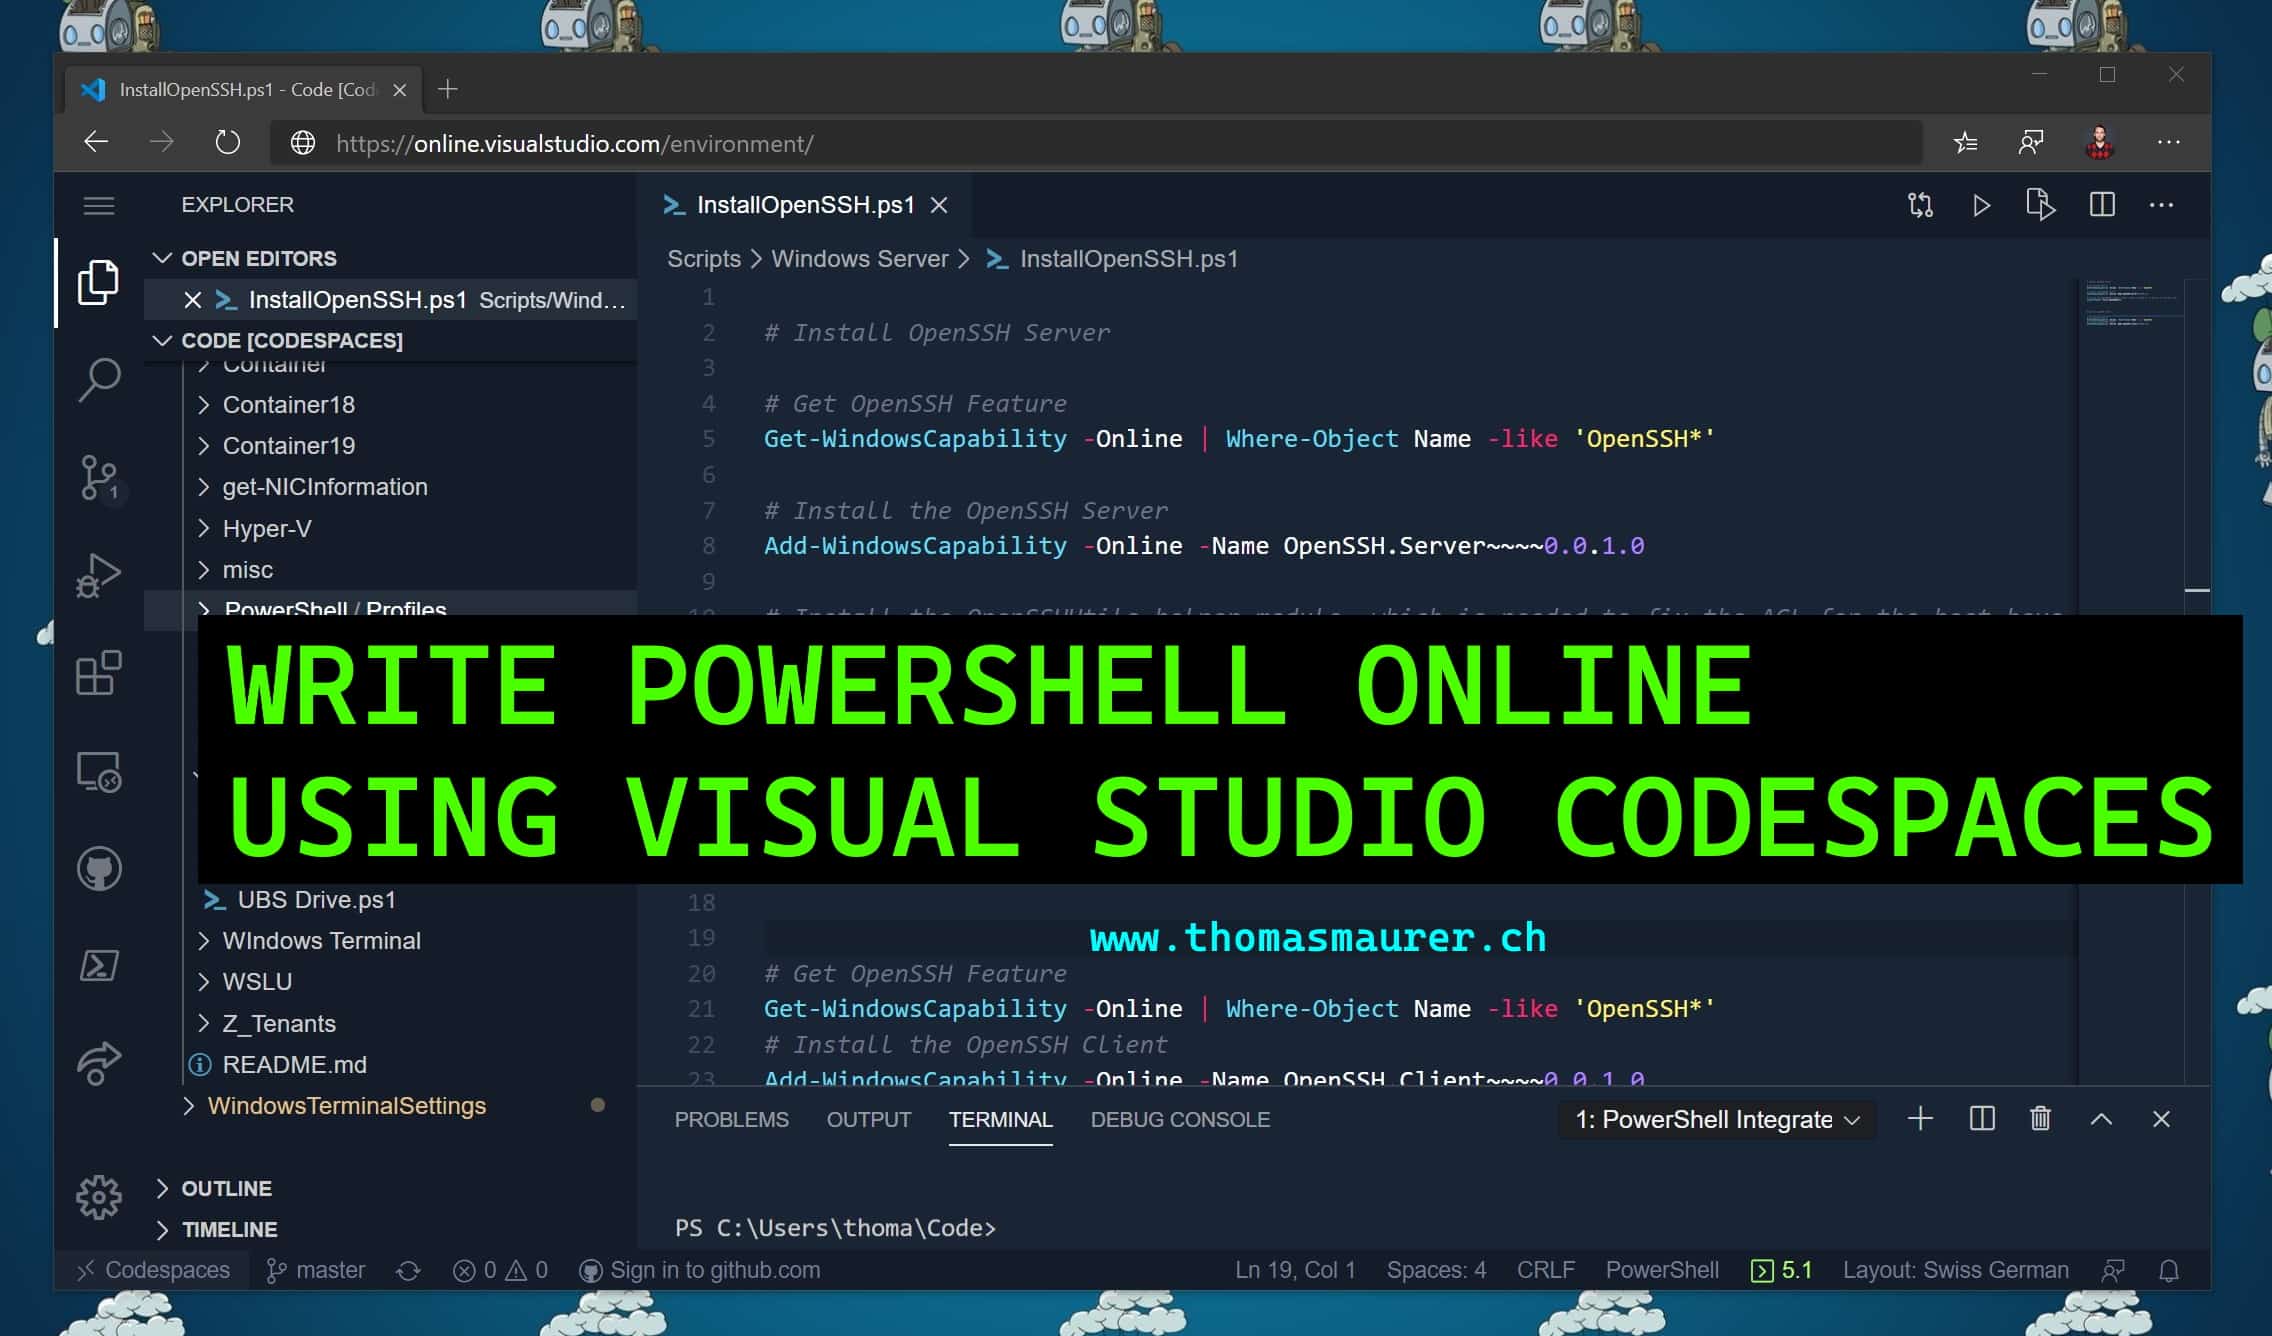This screenshot has height=1336, width=2272.
Task: Open changes via the compare icon in the editor toolbar
Action: [x=1920, y=205]
